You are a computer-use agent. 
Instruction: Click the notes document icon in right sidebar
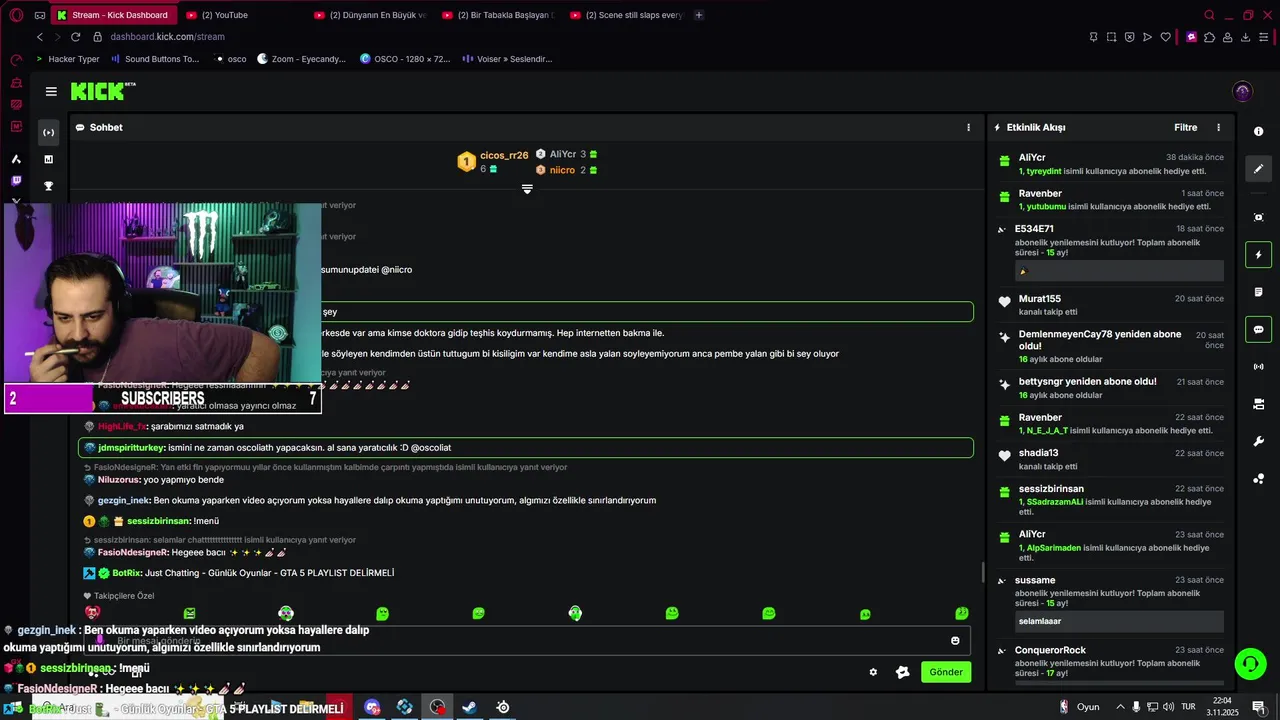1258,292
